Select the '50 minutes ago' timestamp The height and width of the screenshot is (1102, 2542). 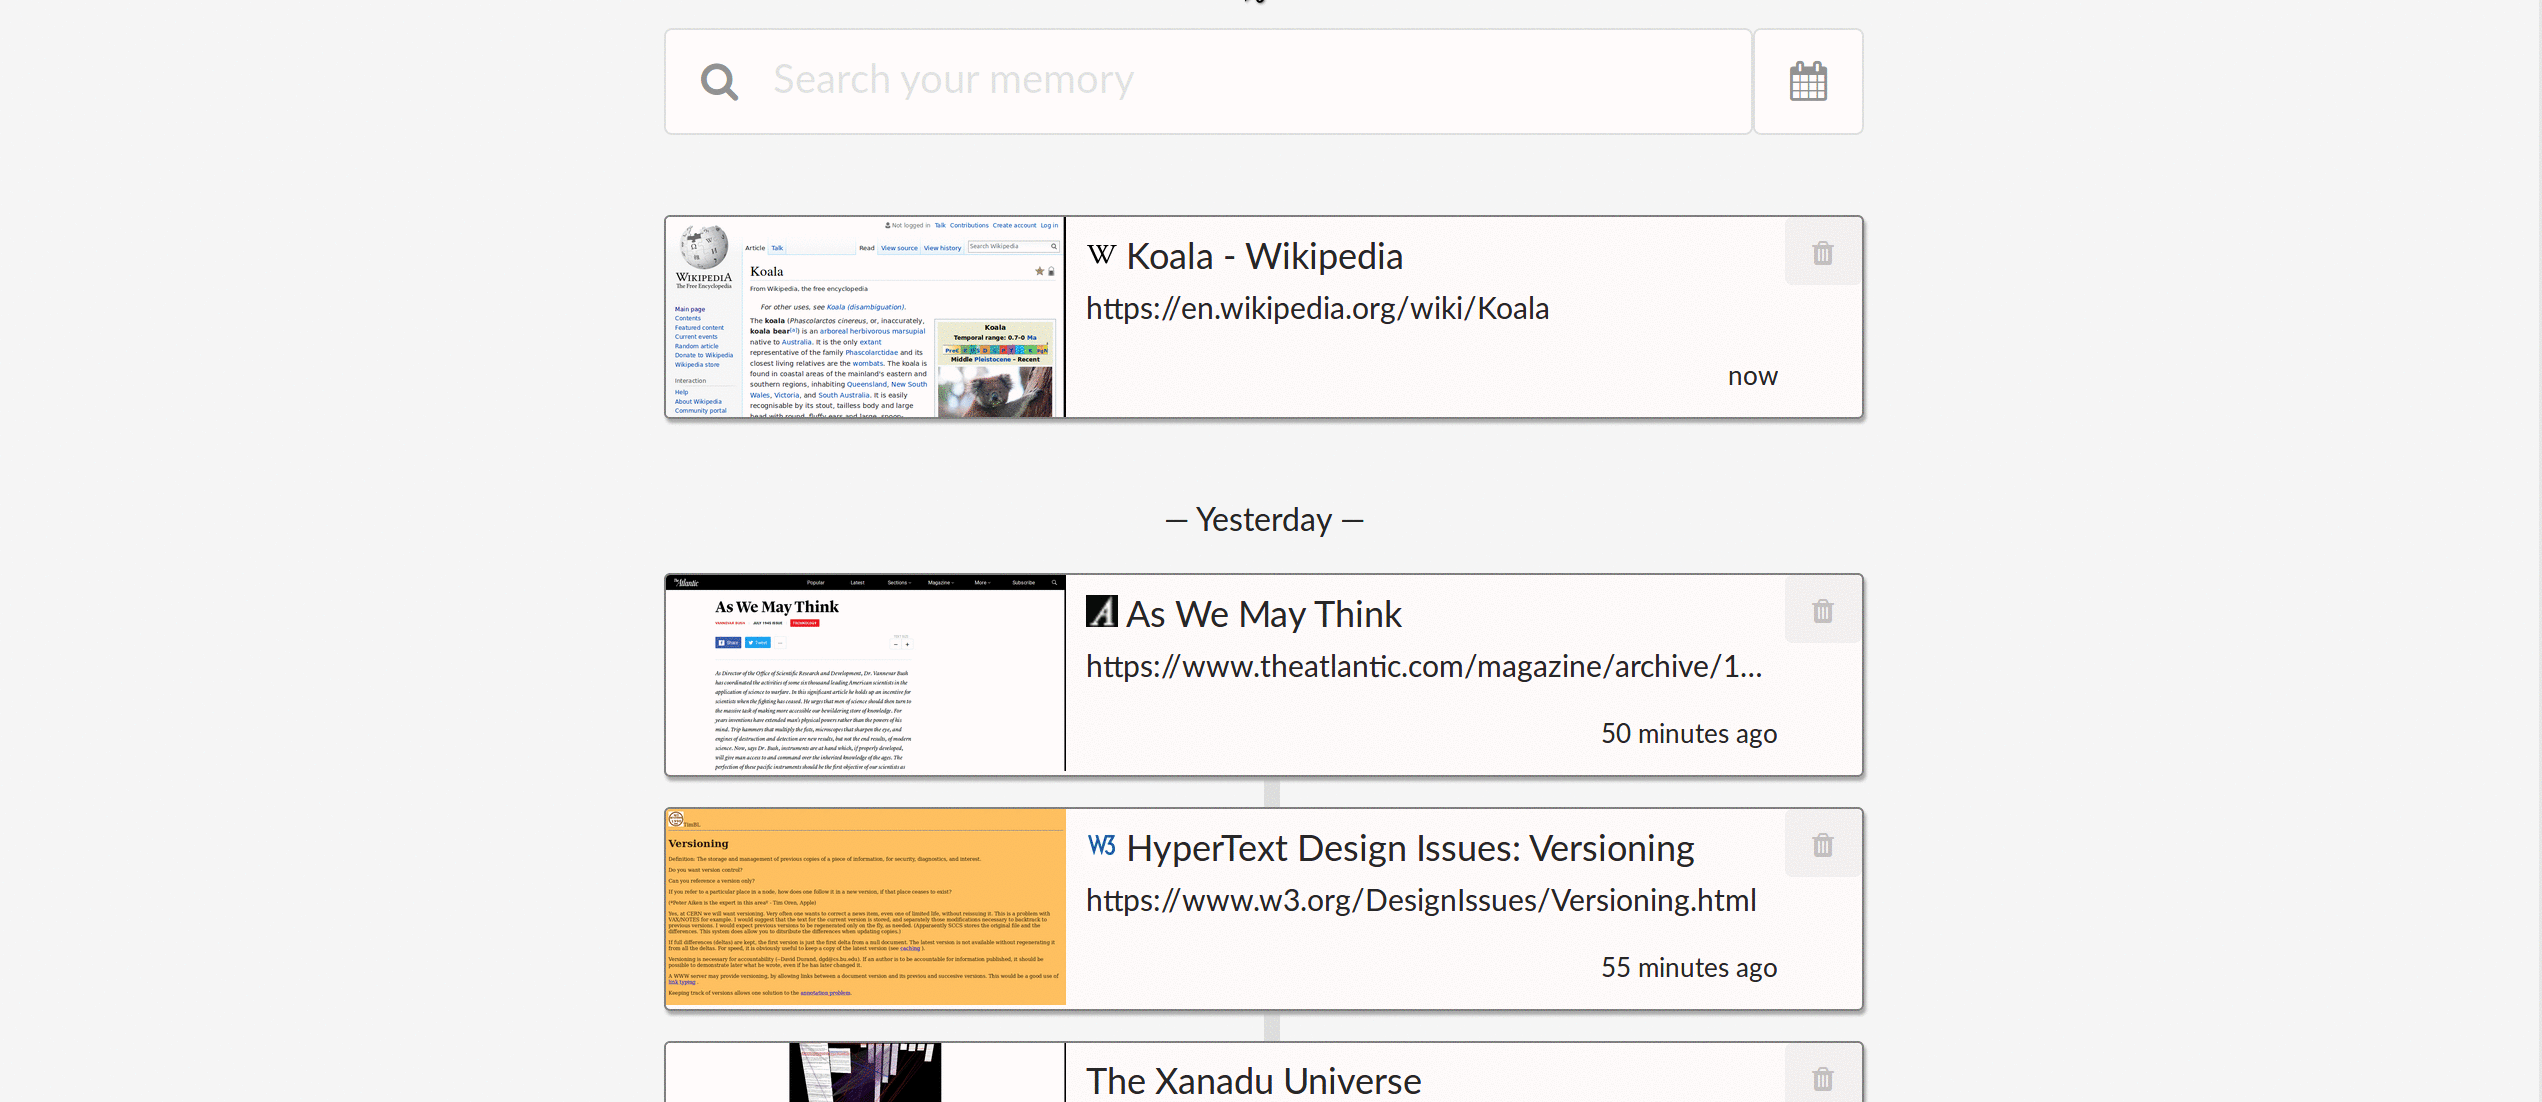[1689, 734]
